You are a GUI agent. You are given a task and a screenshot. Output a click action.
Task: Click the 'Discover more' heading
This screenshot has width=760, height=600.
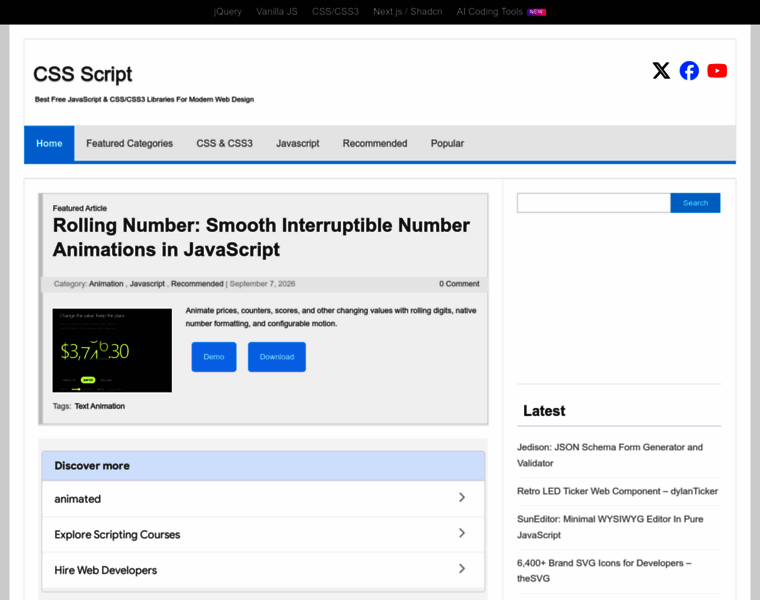tap(92, 466)
